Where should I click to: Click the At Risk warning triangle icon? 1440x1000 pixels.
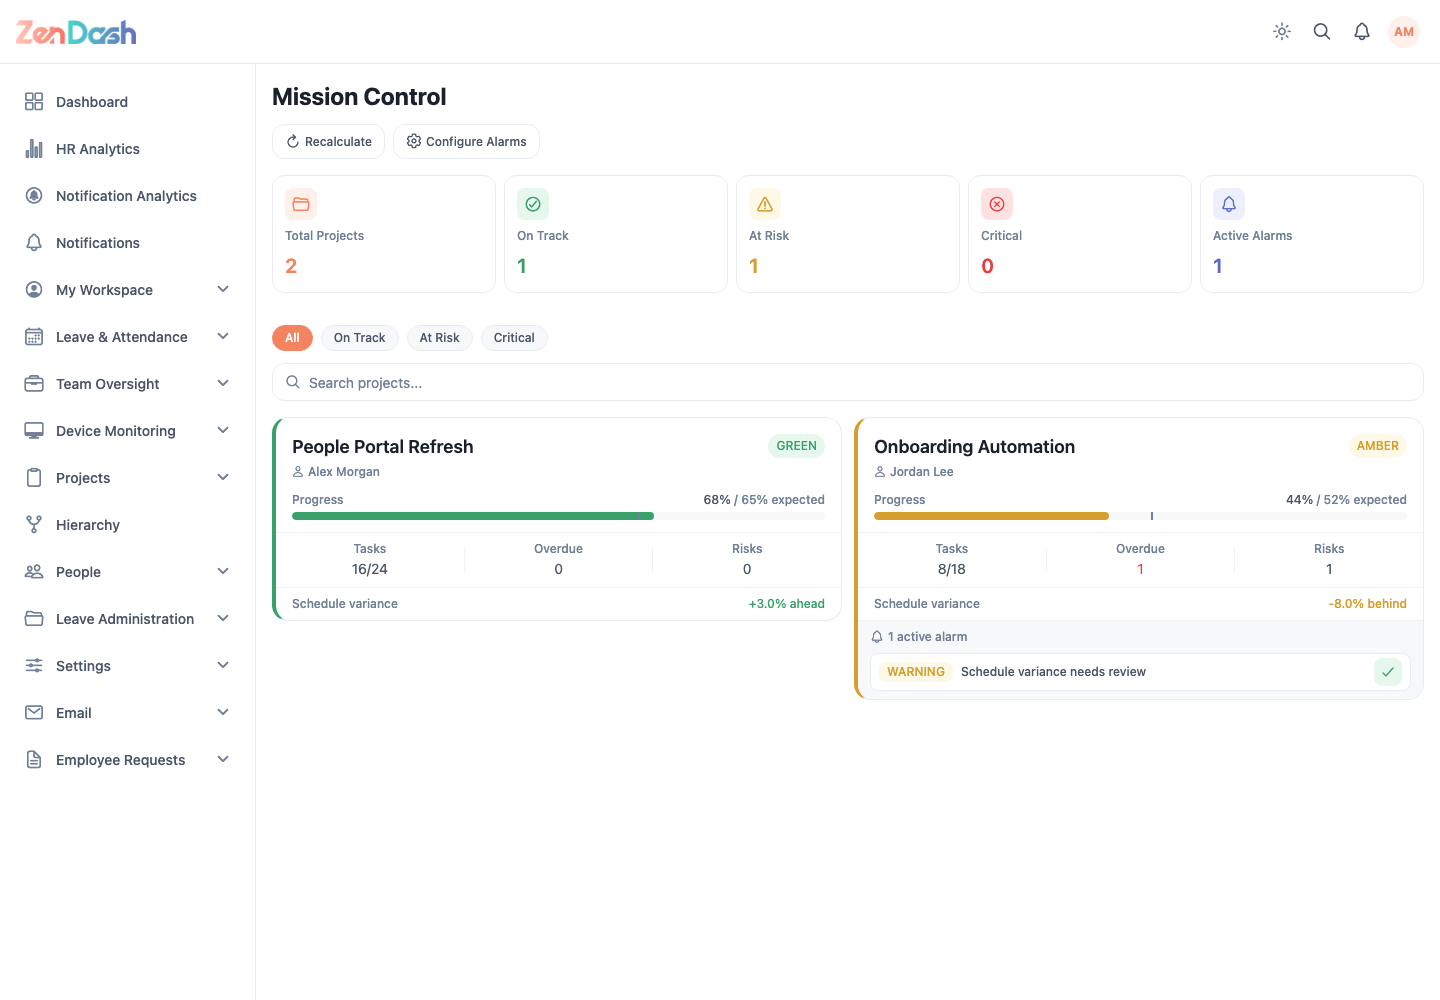[x=765, y=204]
